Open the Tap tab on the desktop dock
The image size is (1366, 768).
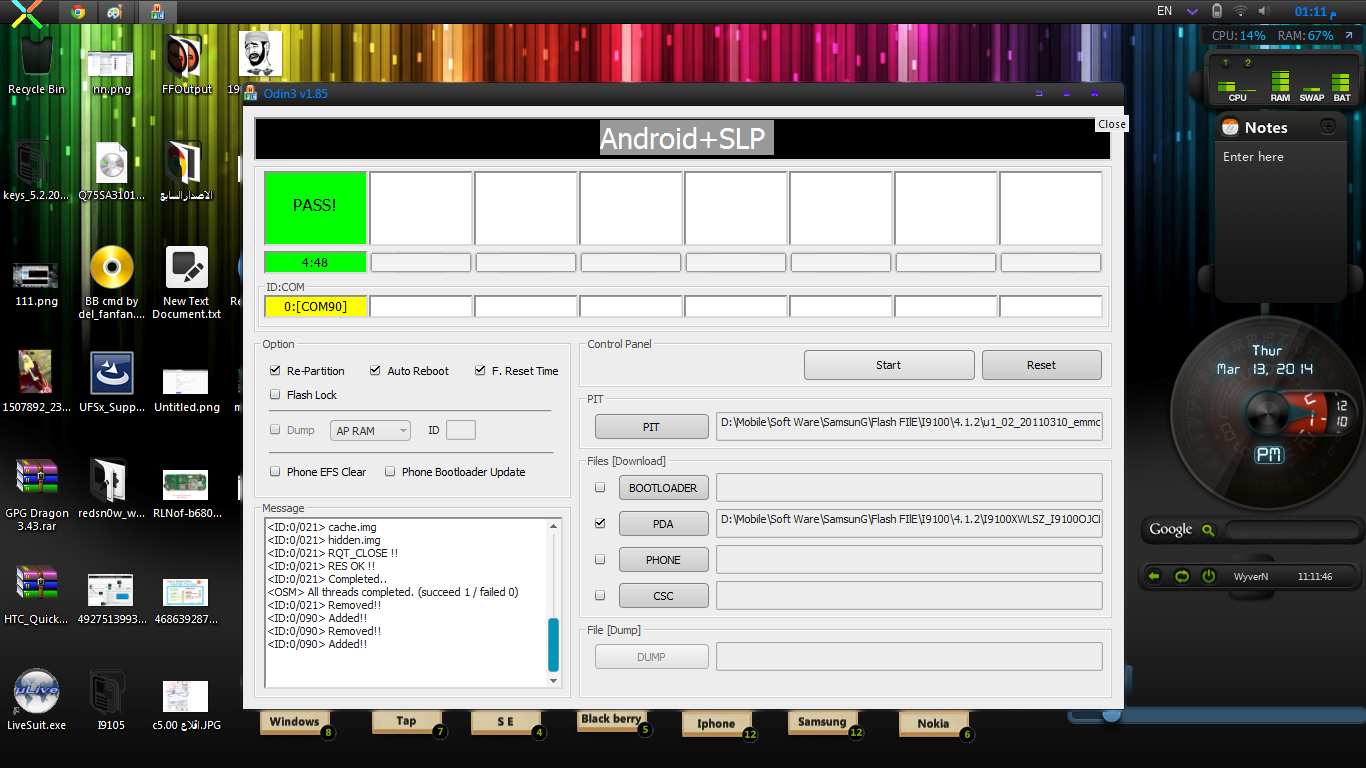[406, 721]
